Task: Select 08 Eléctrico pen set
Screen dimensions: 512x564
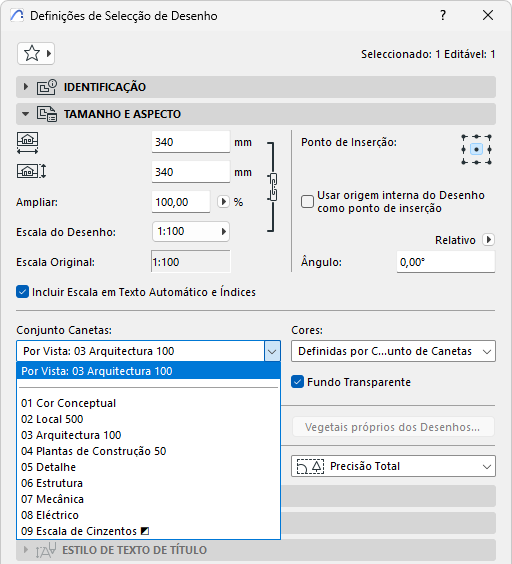Action: (x=148, y=515)
